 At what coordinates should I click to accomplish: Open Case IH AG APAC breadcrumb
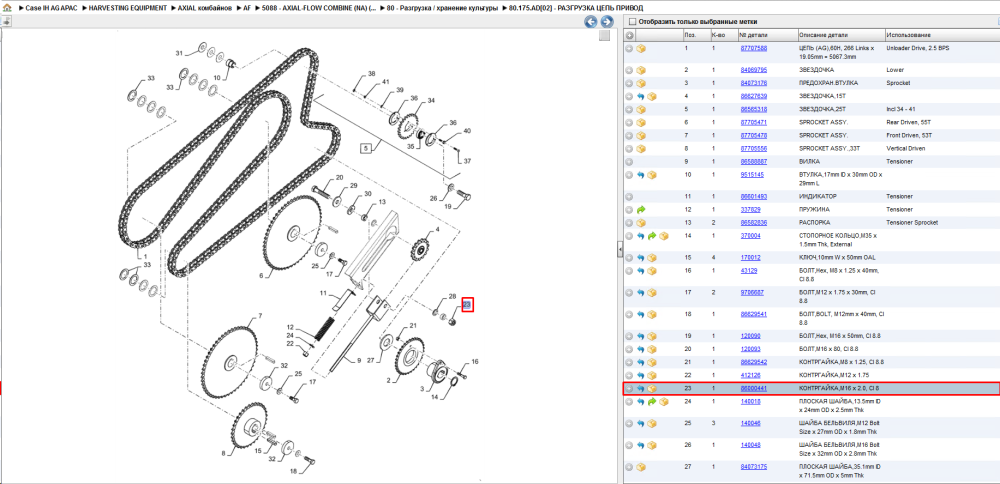pos(51,8)
